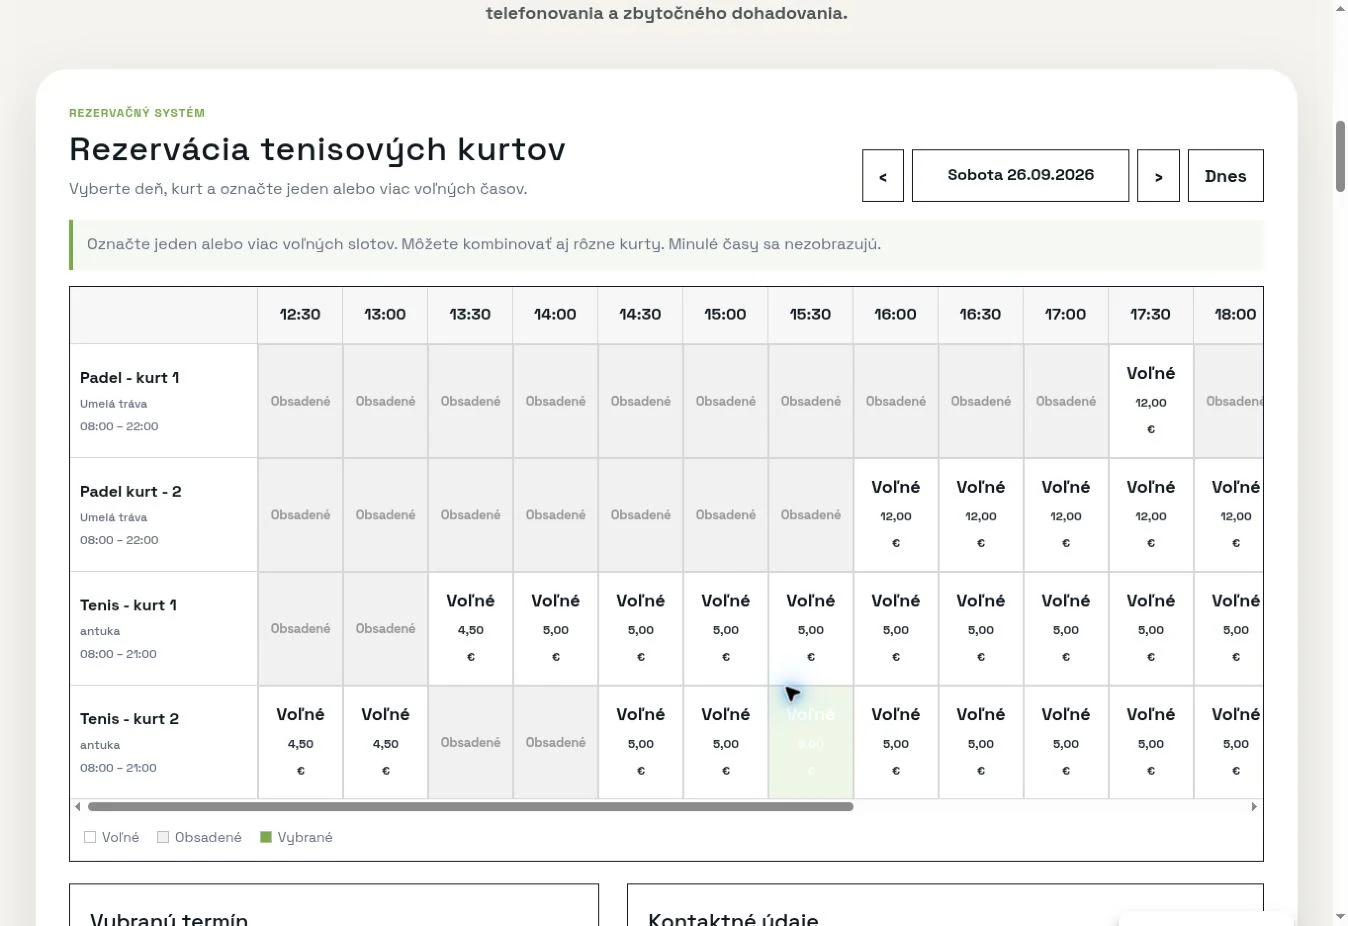Click the horizontal table scrollbar thumb
This screenshot has height=926, width=1348.
tap(470, 806)
